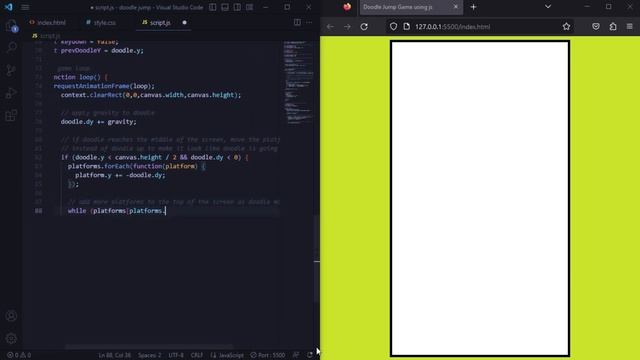Open a new Firefox tab
This screenshot has width=640, height=360.
pos(473,7)
